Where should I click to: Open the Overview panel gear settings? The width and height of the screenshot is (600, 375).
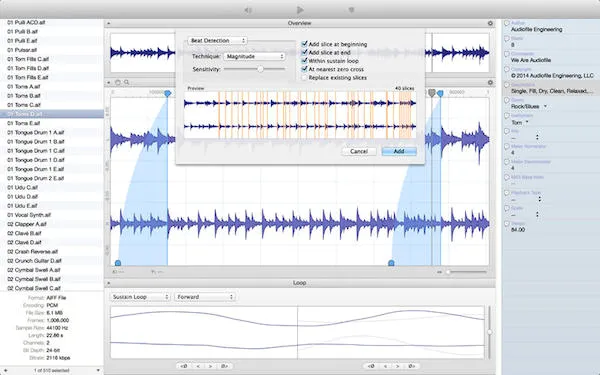(490, 23)
